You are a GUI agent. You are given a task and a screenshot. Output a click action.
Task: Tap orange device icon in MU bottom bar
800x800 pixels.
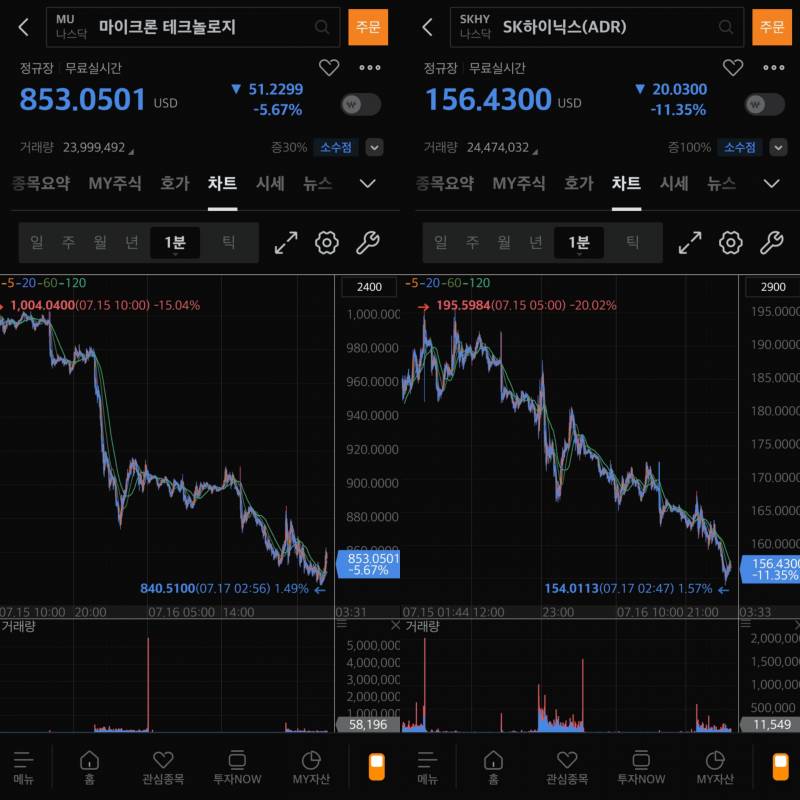[x=377, y=767]
